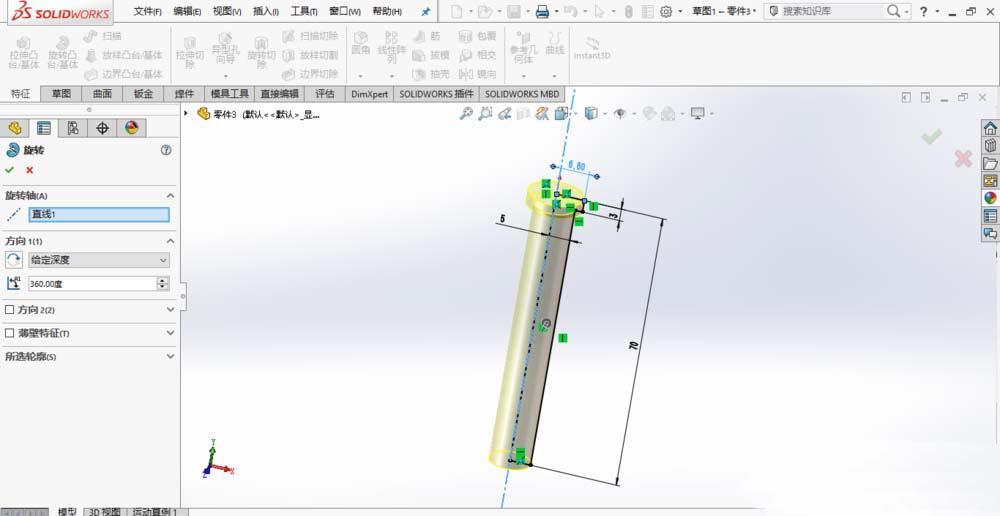Select the Intersect (相交) tool
Screen dimensions: 1000x516
(x=478, y=55)
